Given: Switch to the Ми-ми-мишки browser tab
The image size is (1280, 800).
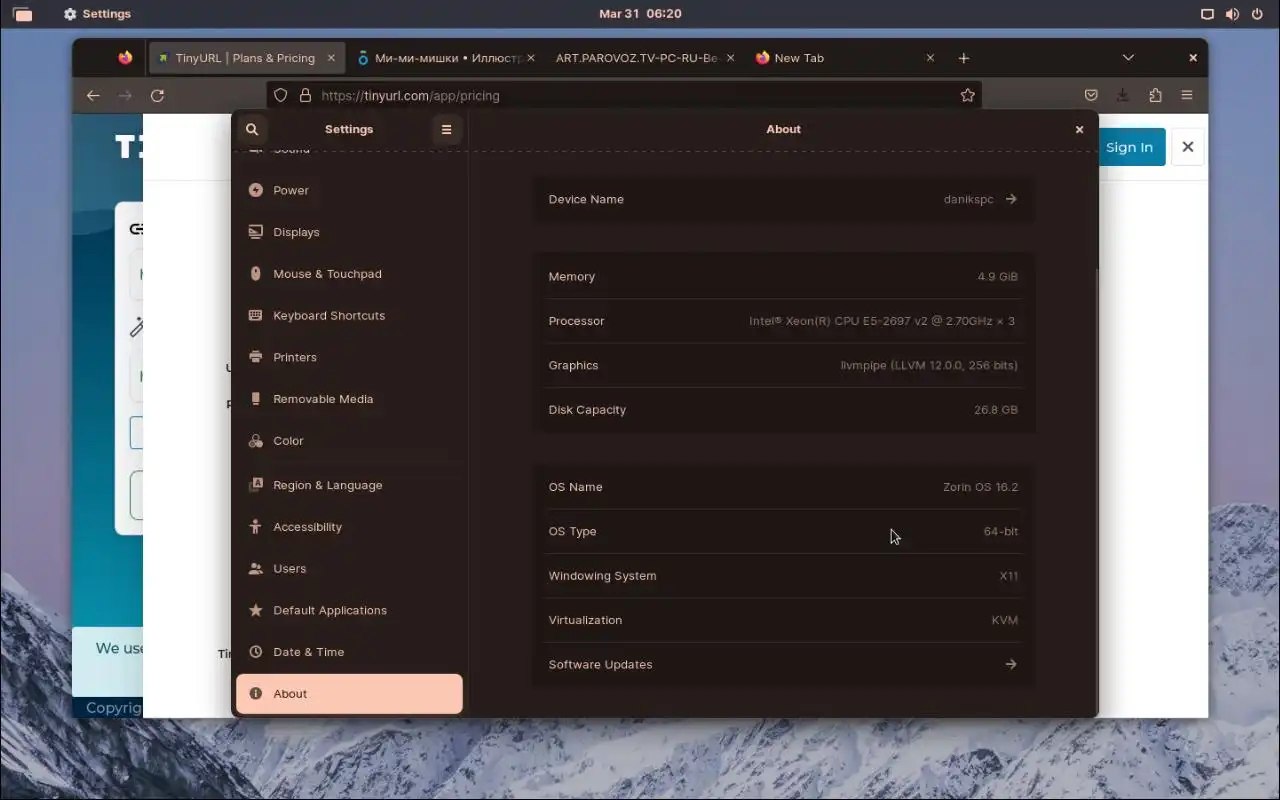Looking at the screenshot, I should [x=447, y=58].
